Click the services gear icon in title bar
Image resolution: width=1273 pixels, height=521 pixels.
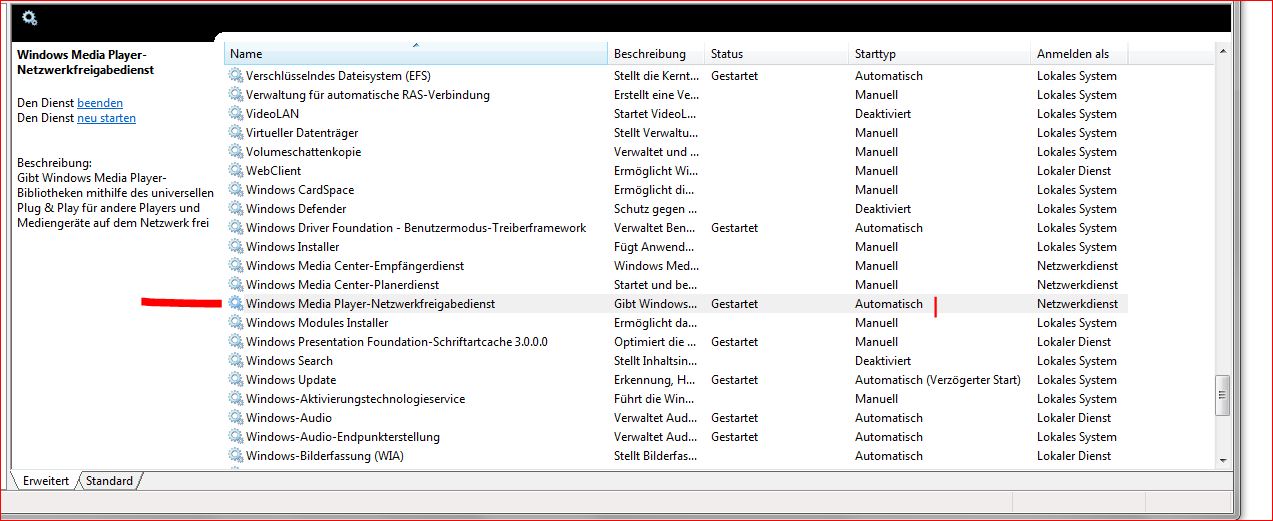(29, 17)
